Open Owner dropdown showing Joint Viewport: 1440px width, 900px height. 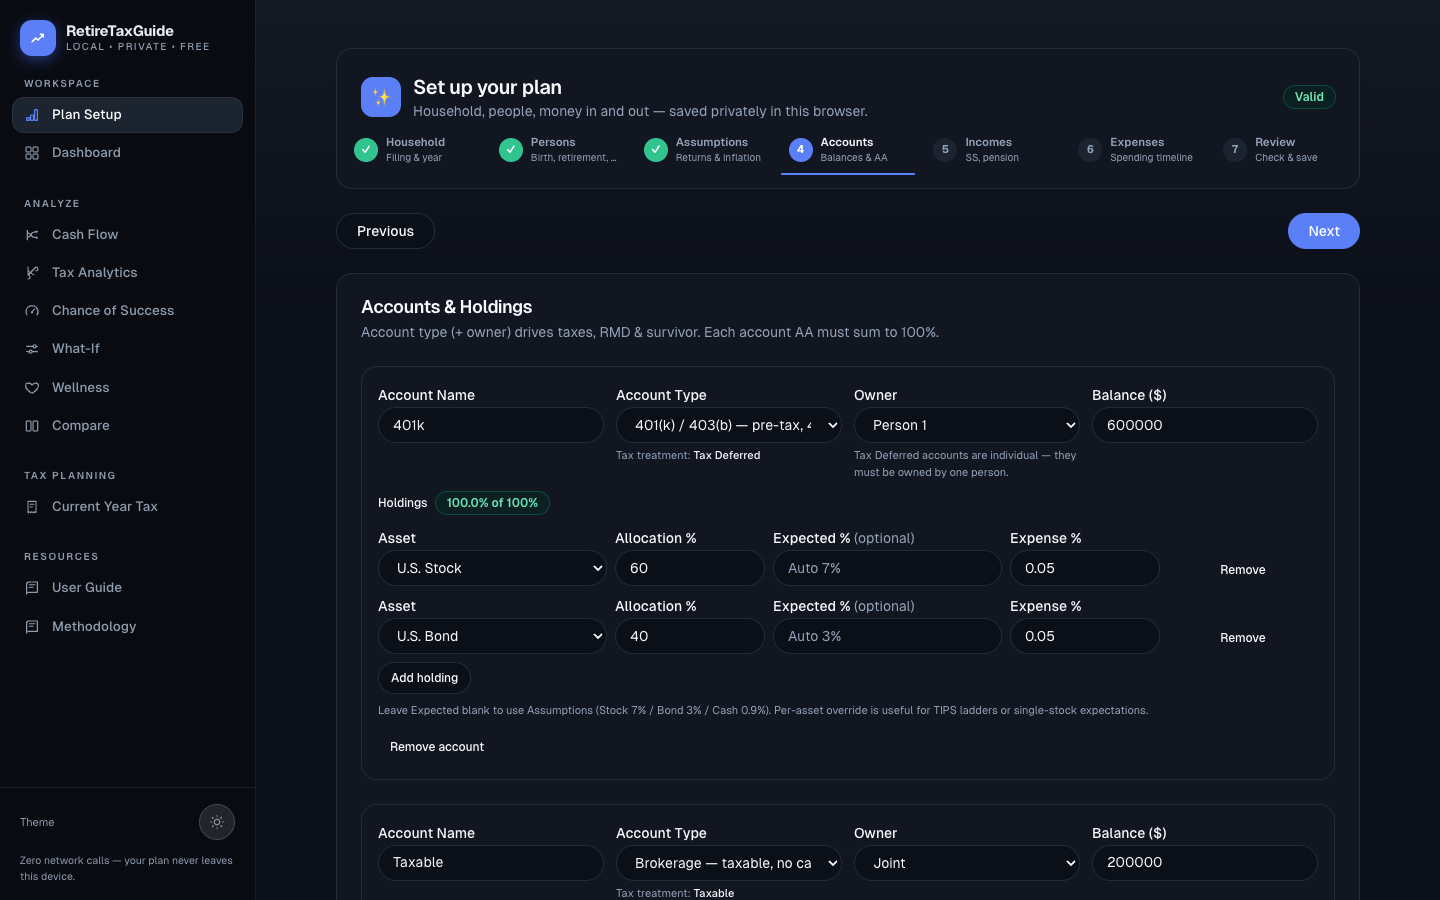click(x=967, y=863)
